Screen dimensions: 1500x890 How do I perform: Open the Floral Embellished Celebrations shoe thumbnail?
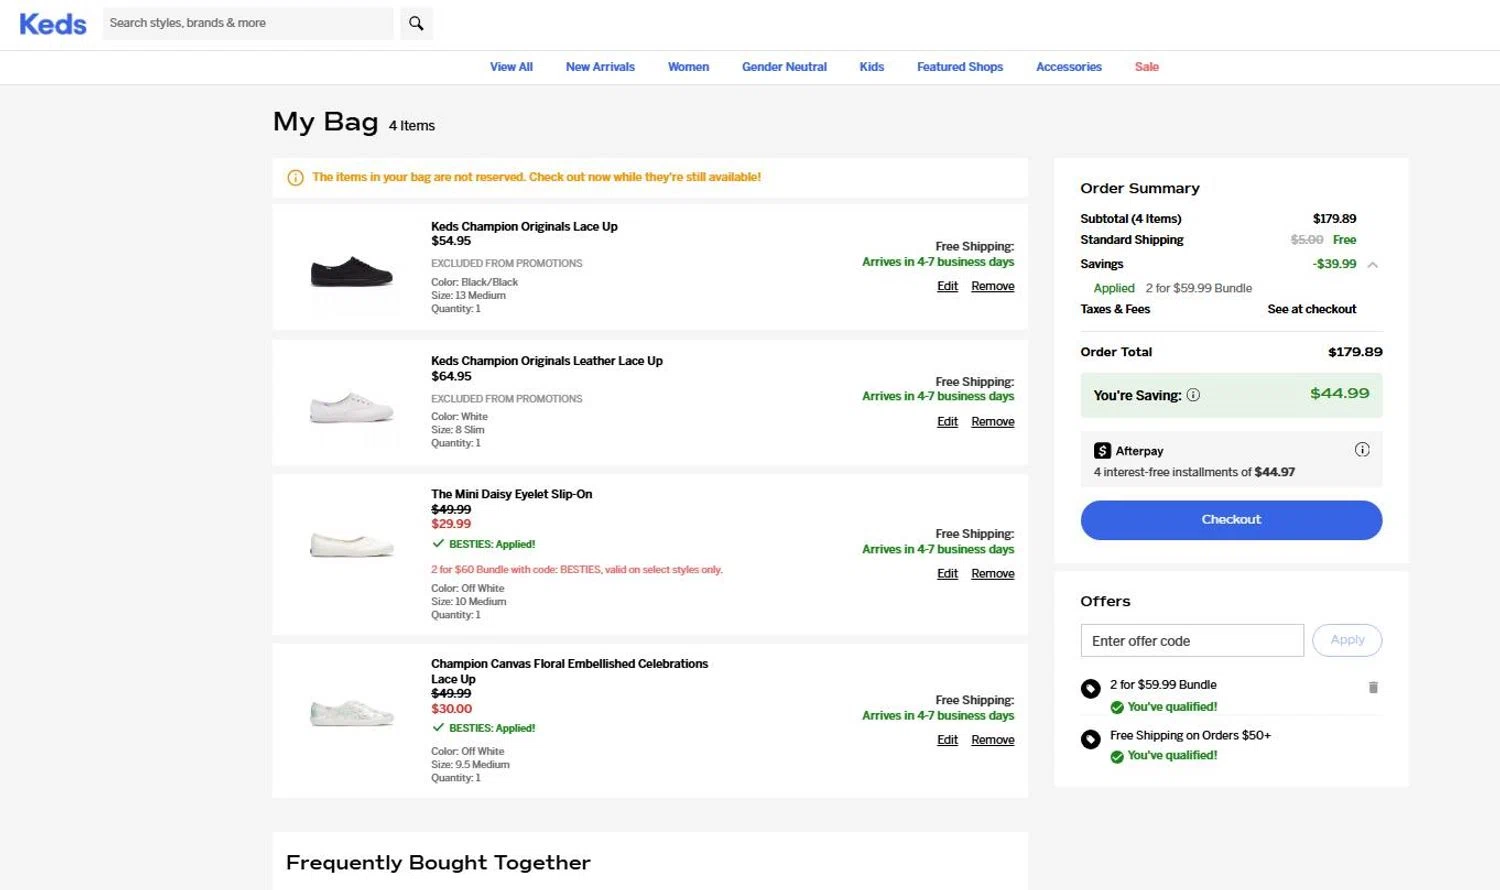point(351,713)
